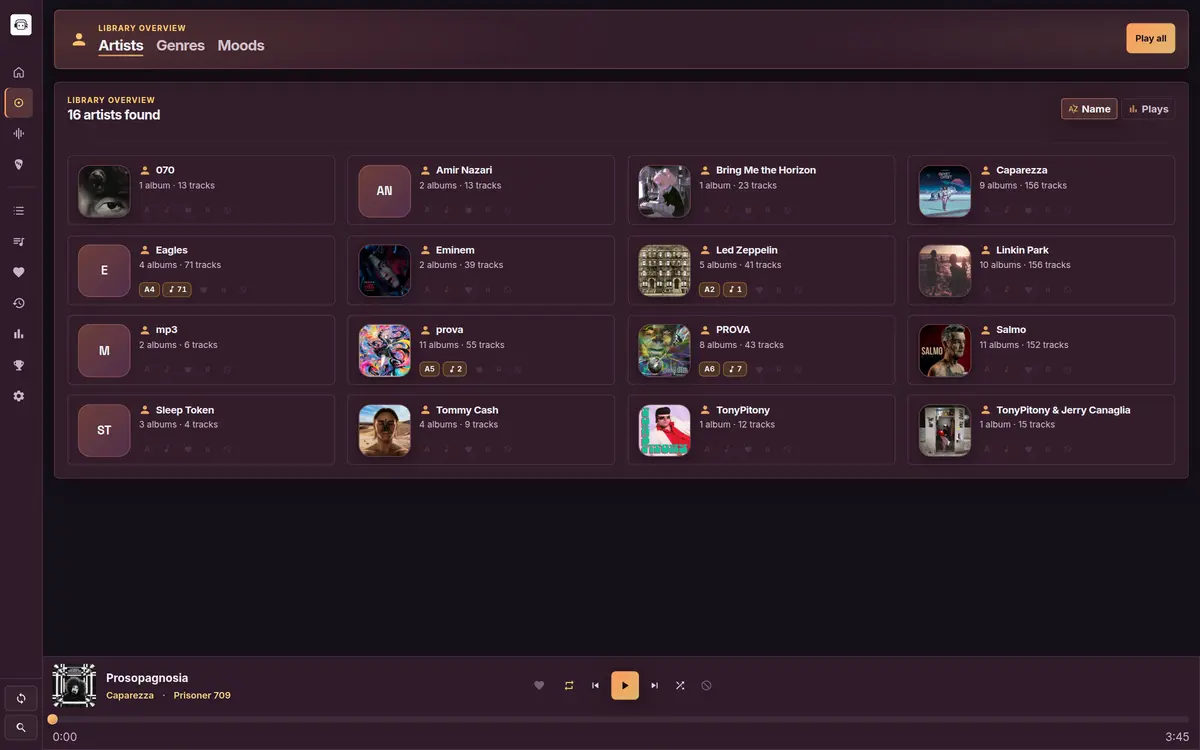Open the app logo at sidebar top
This screenshot has height=750, width=1200.
point(21,25)
